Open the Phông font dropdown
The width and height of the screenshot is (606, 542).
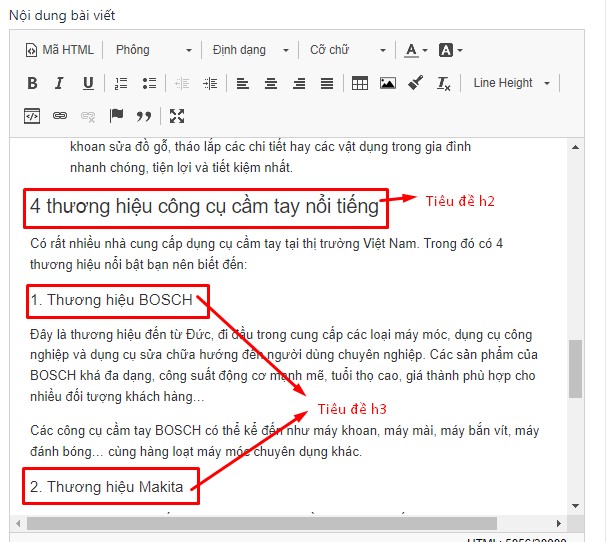153,50
